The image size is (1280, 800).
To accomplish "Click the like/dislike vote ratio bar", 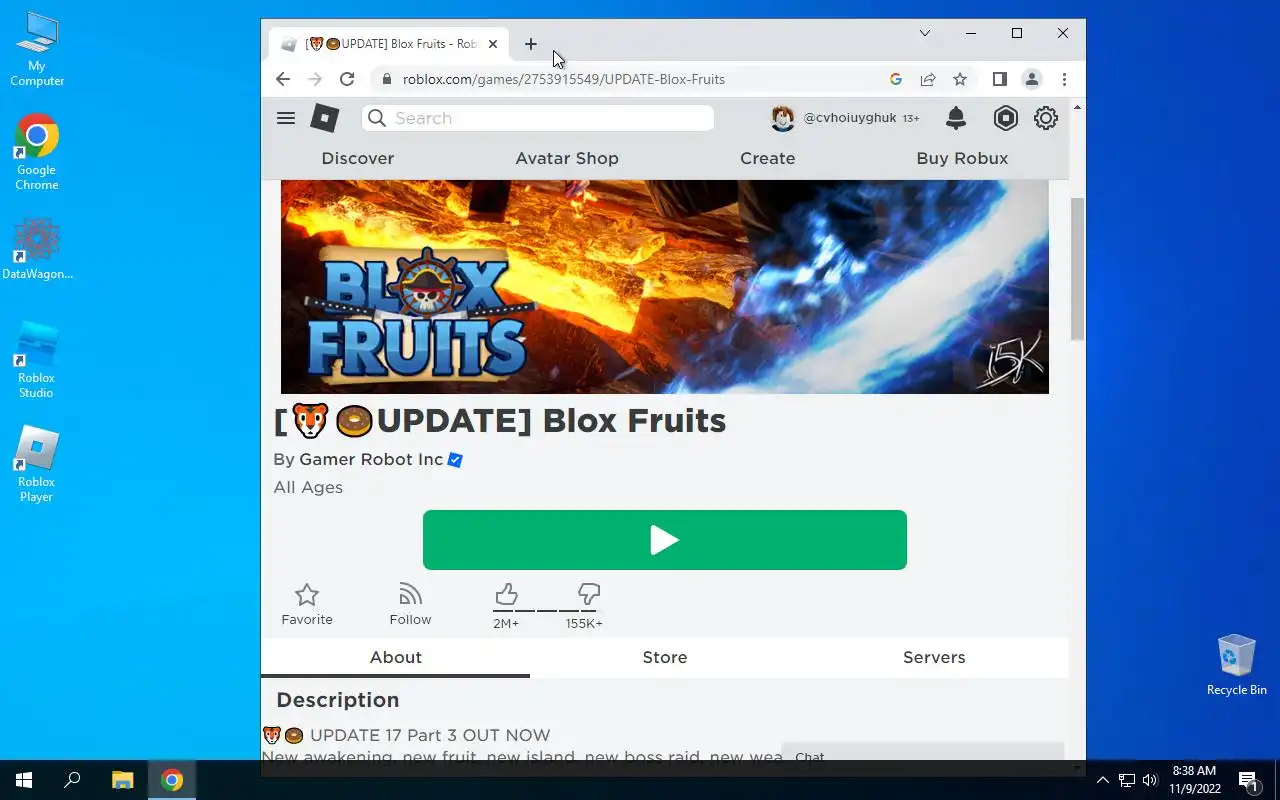I will pos(547,610).
